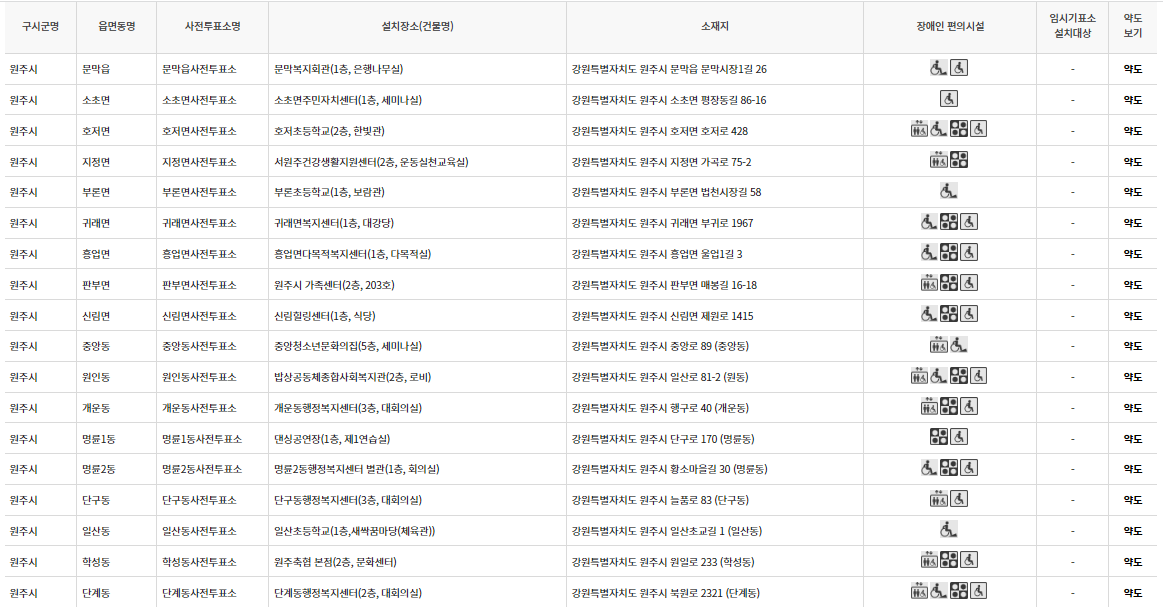1163x607 pixels.
Task: Click the accessible toilet icon for 원인동
Action: 978,377
